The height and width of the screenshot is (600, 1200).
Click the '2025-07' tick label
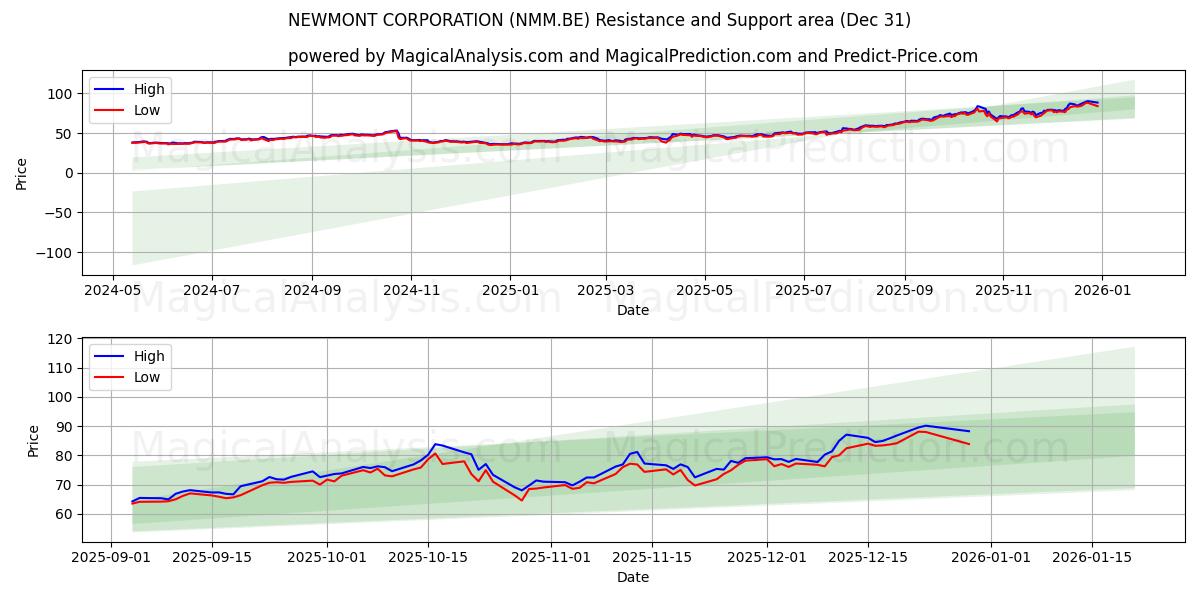[805, 291]
